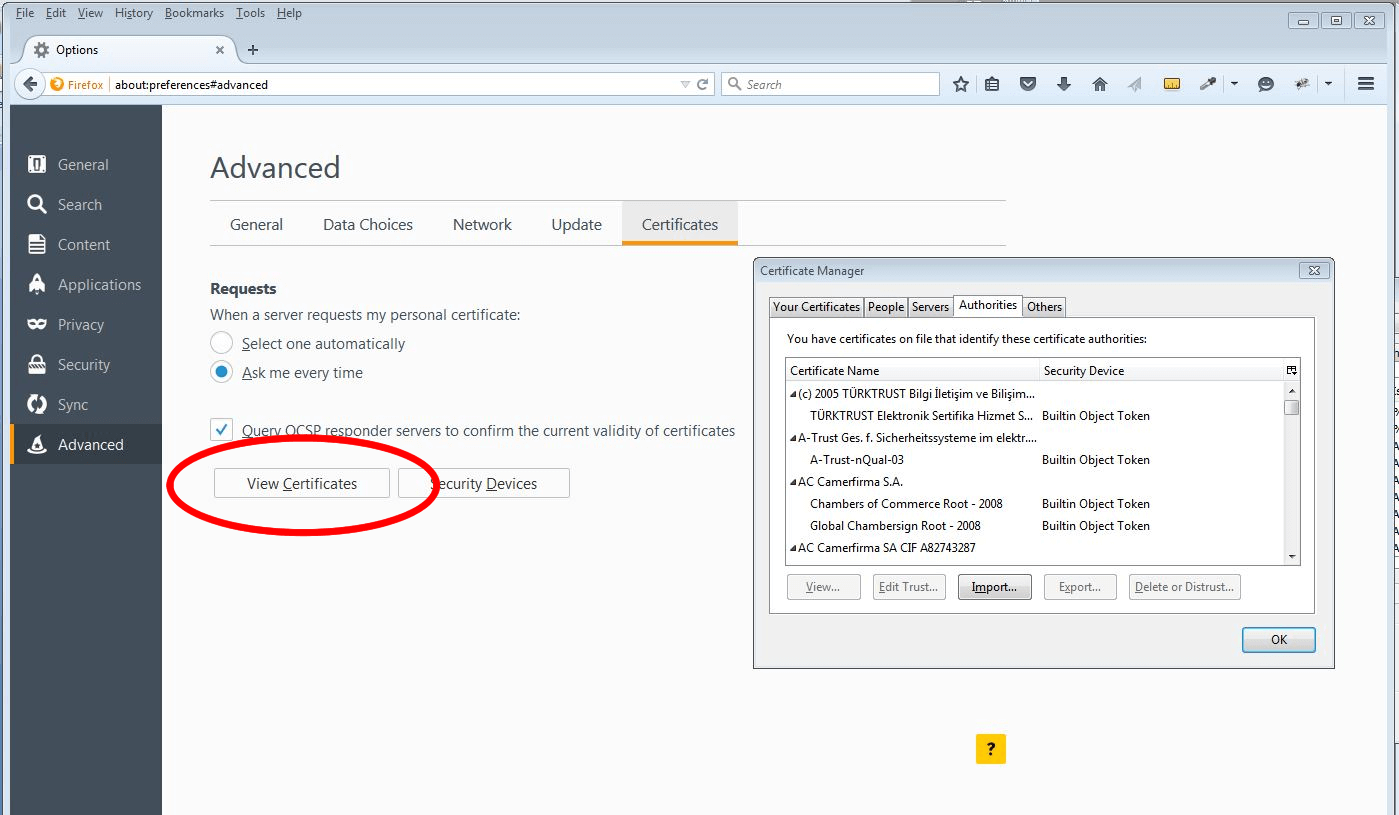Click the Pocket icon in toolbar
Image resolution: width=1399 pixels, height=815 pixels.
[x=1028, y=84]
